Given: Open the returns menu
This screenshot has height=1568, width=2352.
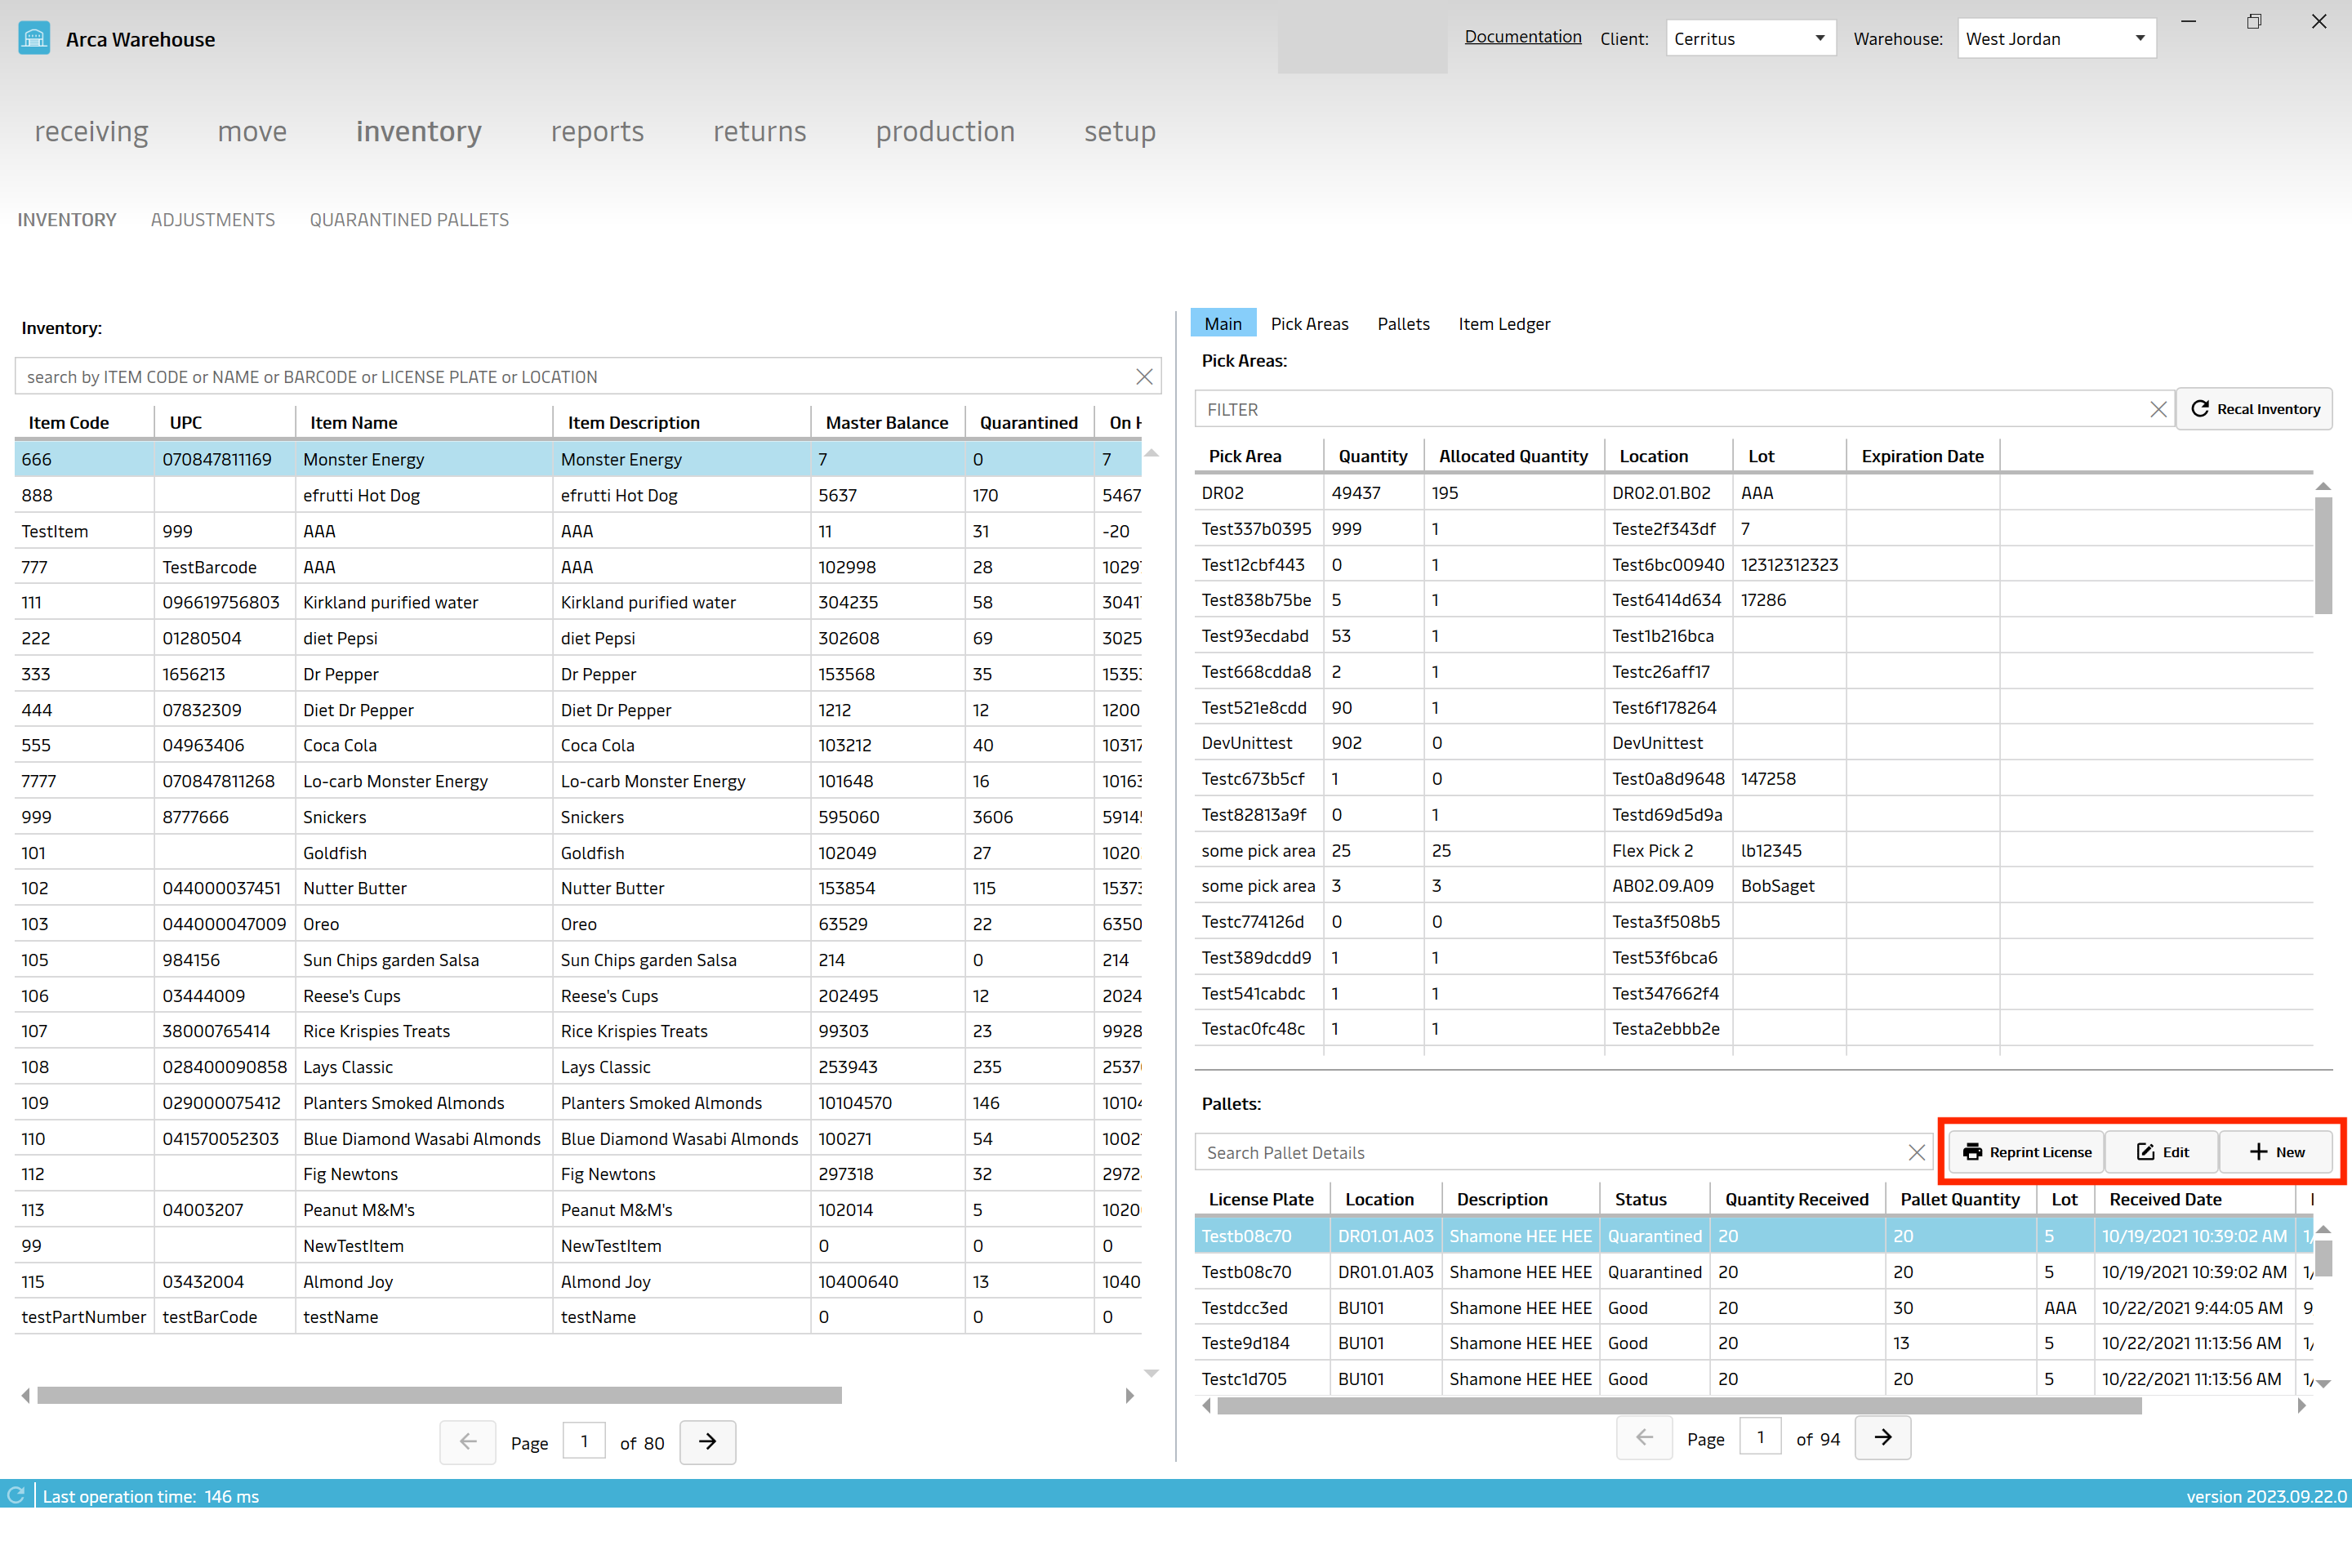Looking at the screenshot, I should tap(759, 131).
